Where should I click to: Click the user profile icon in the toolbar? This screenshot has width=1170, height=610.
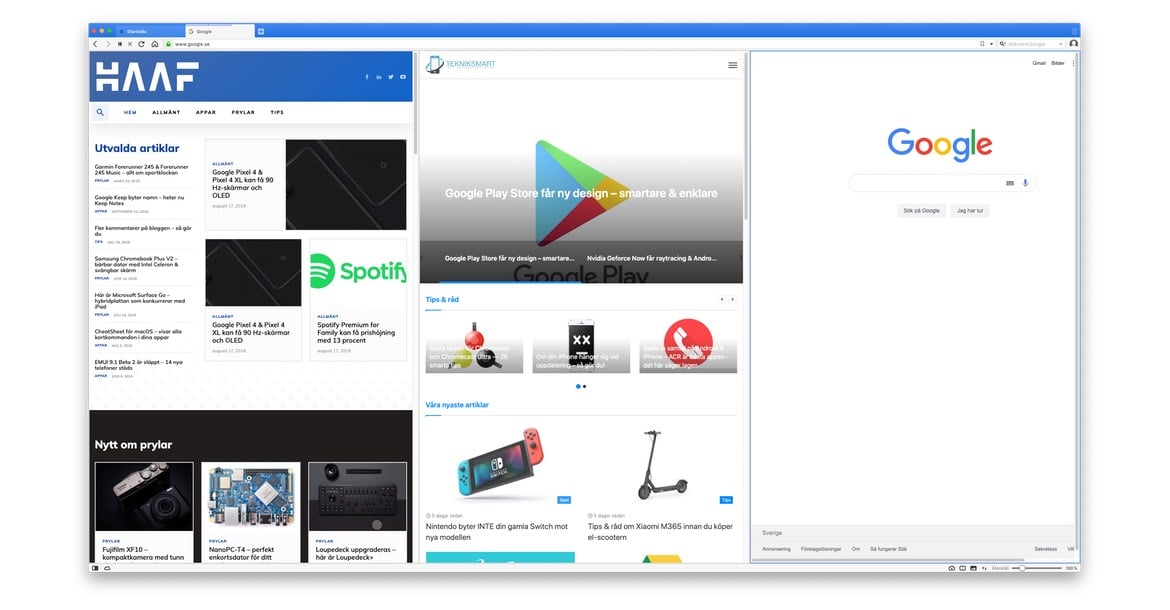(1073, 44)
